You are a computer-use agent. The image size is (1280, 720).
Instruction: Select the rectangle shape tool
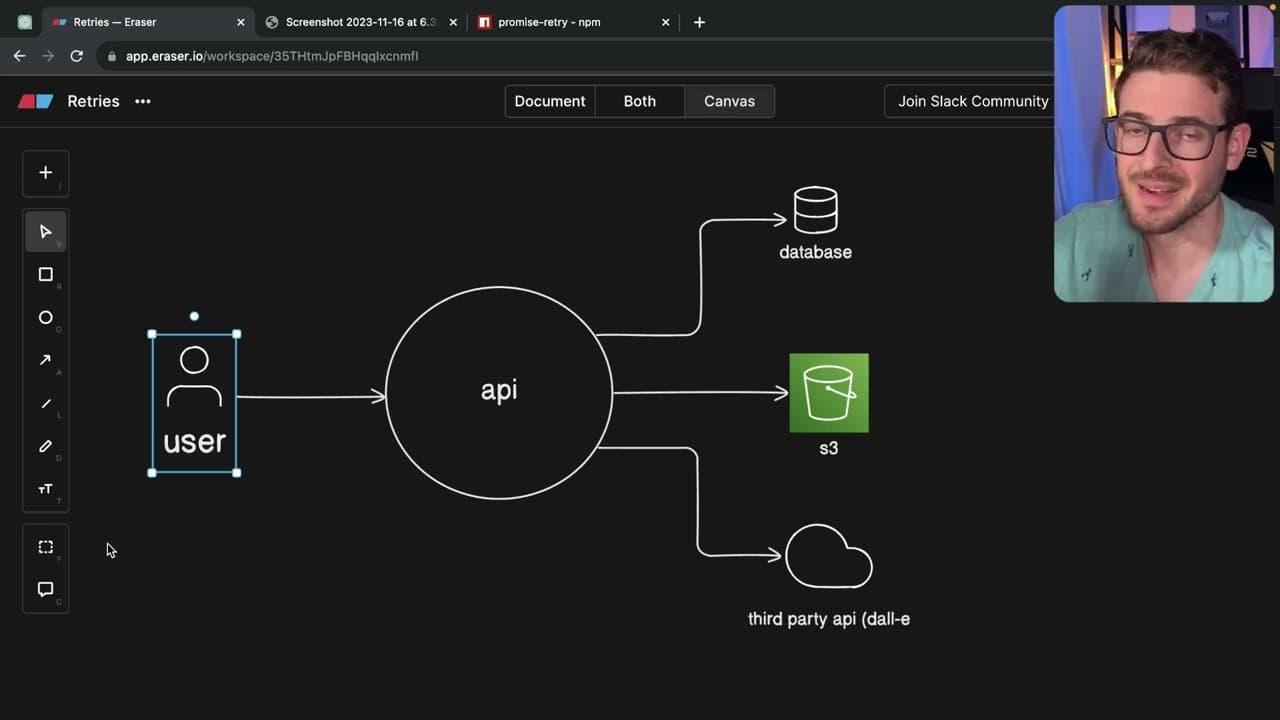(45, 275)
